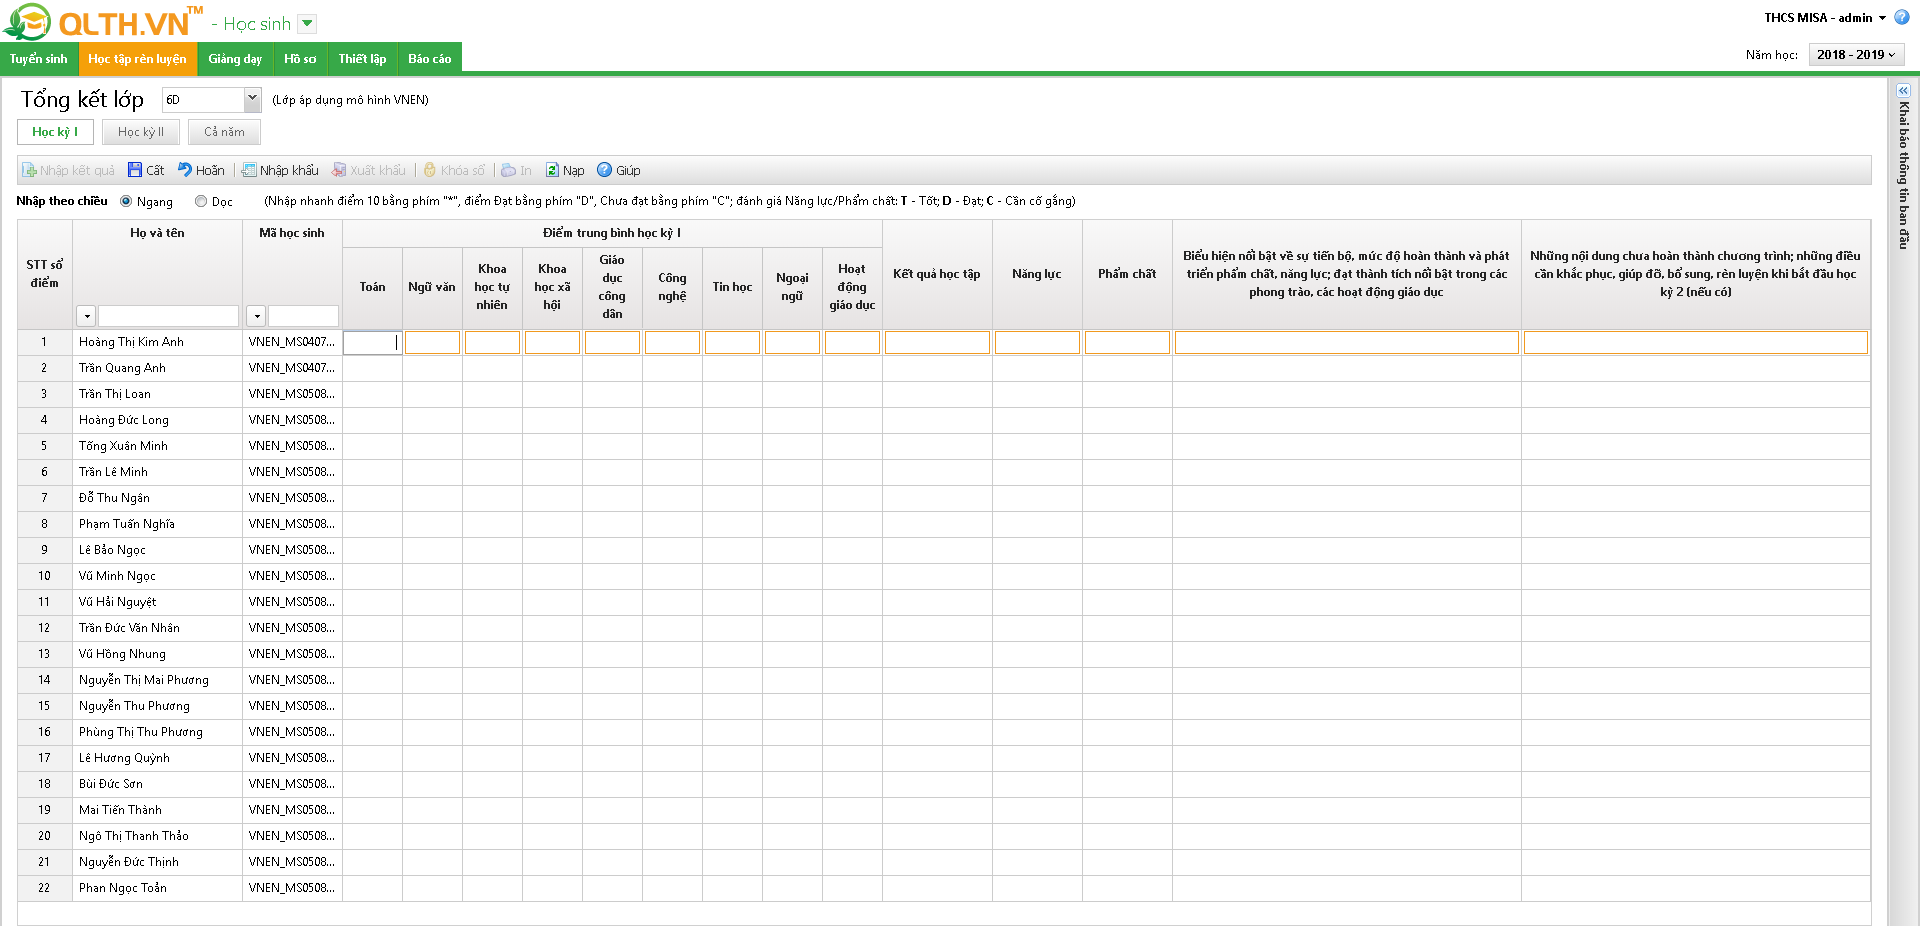This screenshot has width=1920, height=926.
Task: Click the Tin học cell in row 1
Action: 732,343
